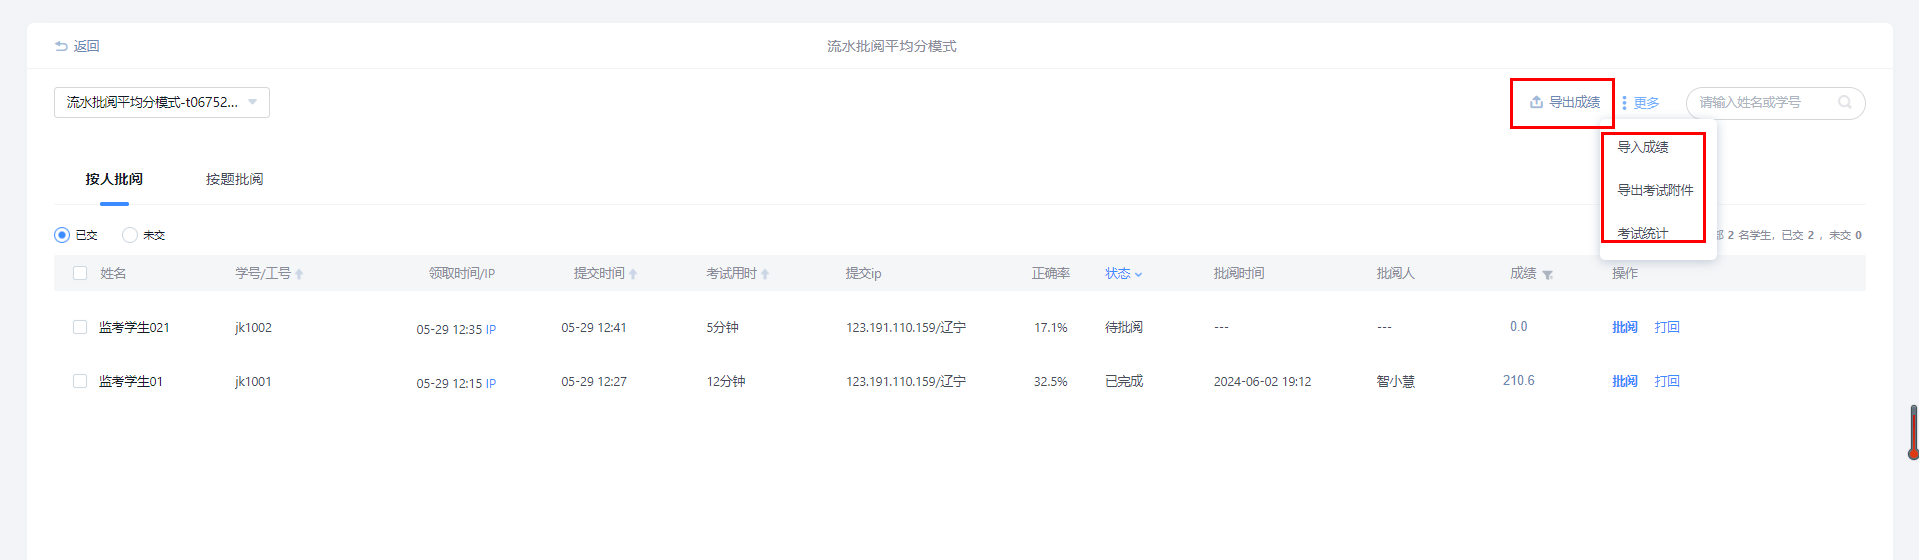
Task: Open the 流水批阅平均分模式 exam dropdown
Action: click(161, 102)
